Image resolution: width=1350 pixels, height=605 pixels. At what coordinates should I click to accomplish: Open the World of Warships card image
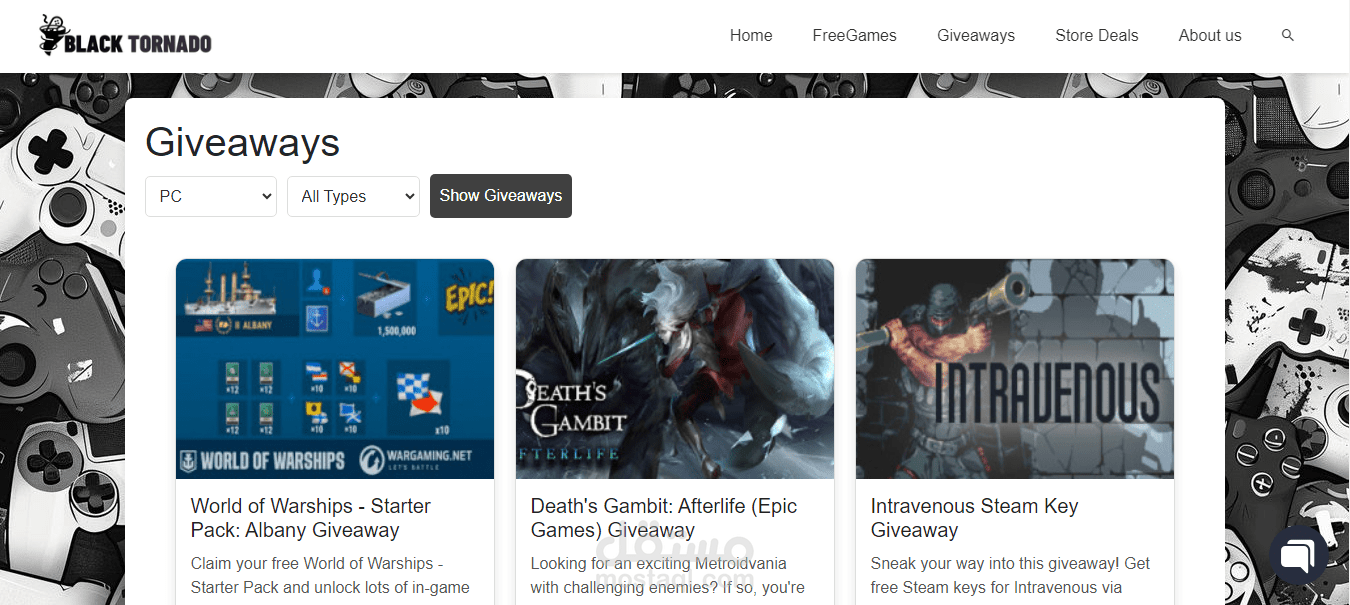335,369
